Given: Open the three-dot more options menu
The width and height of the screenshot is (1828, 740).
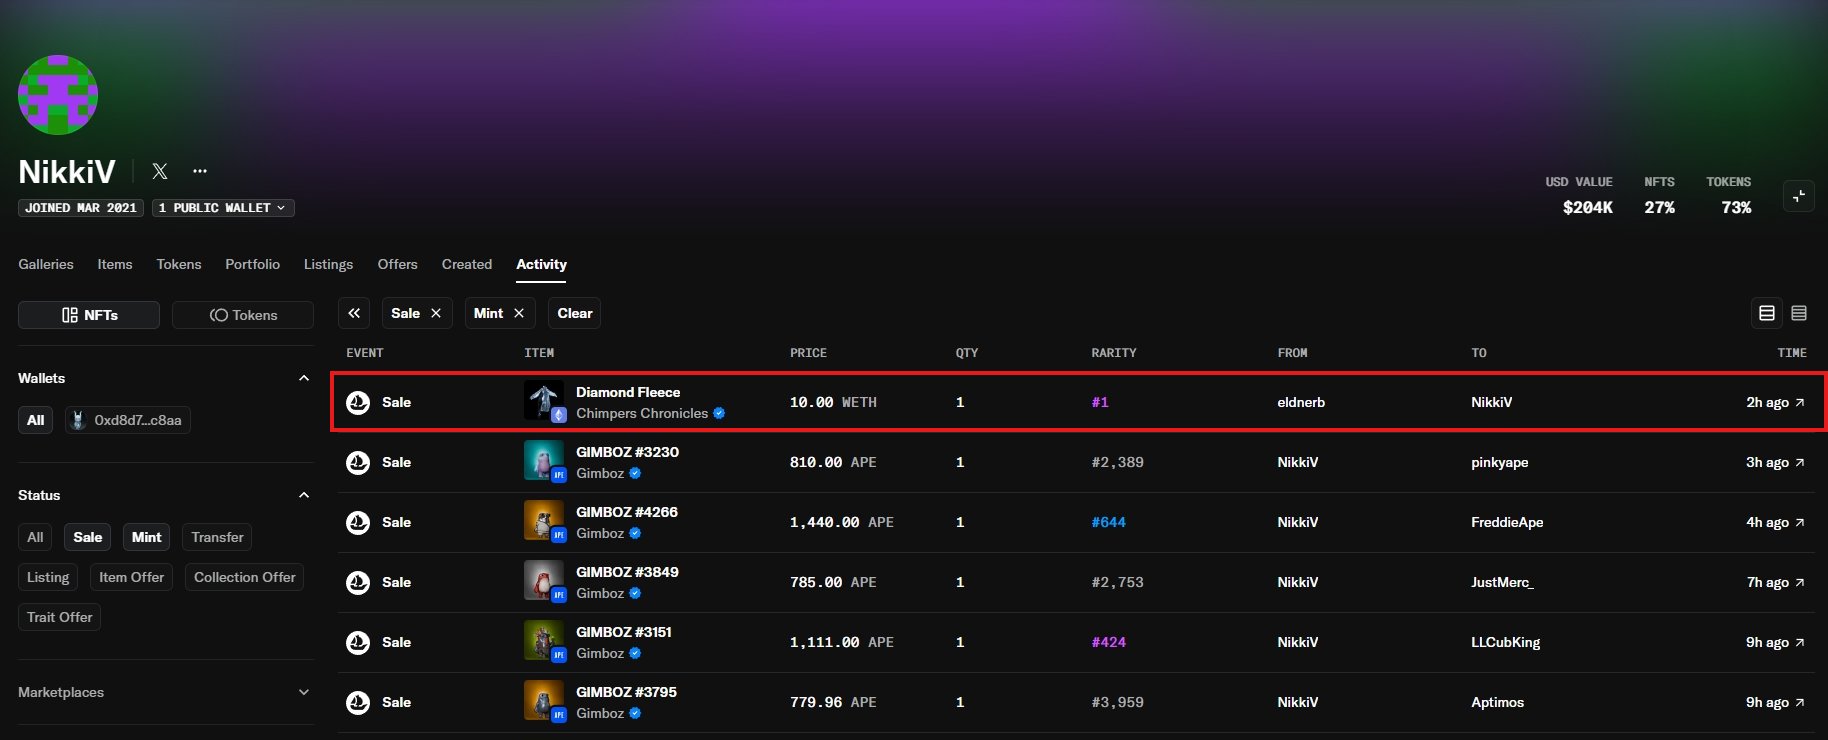Looking at the screenshot, I should point(200,171).
